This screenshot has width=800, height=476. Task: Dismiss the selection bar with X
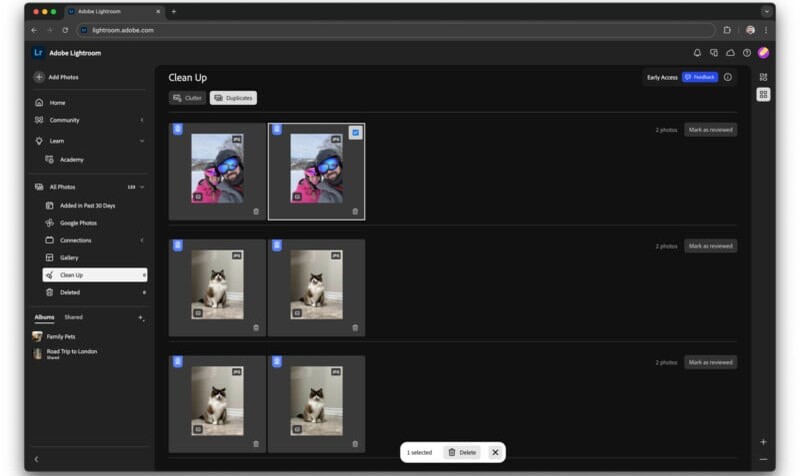pyautogui.click(x=494, y=452)
